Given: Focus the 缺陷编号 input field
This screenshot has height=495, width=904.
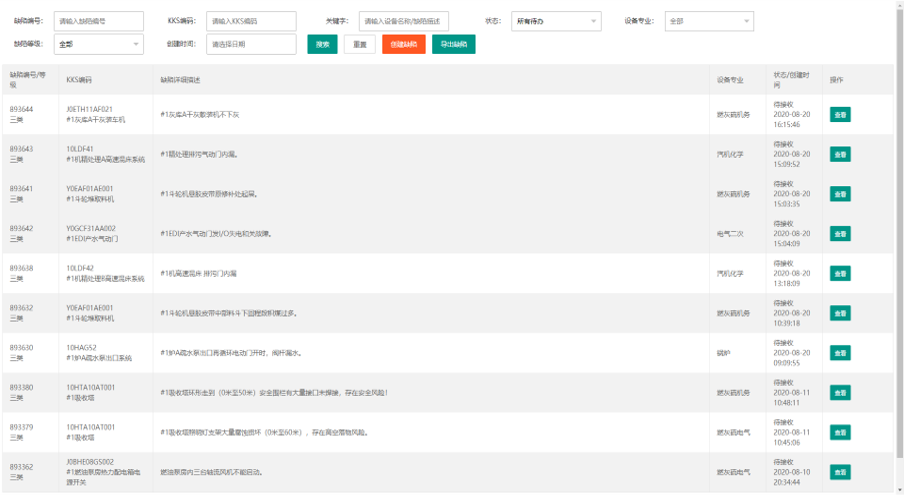Looking at the screenshot, I should click(98, 21).
